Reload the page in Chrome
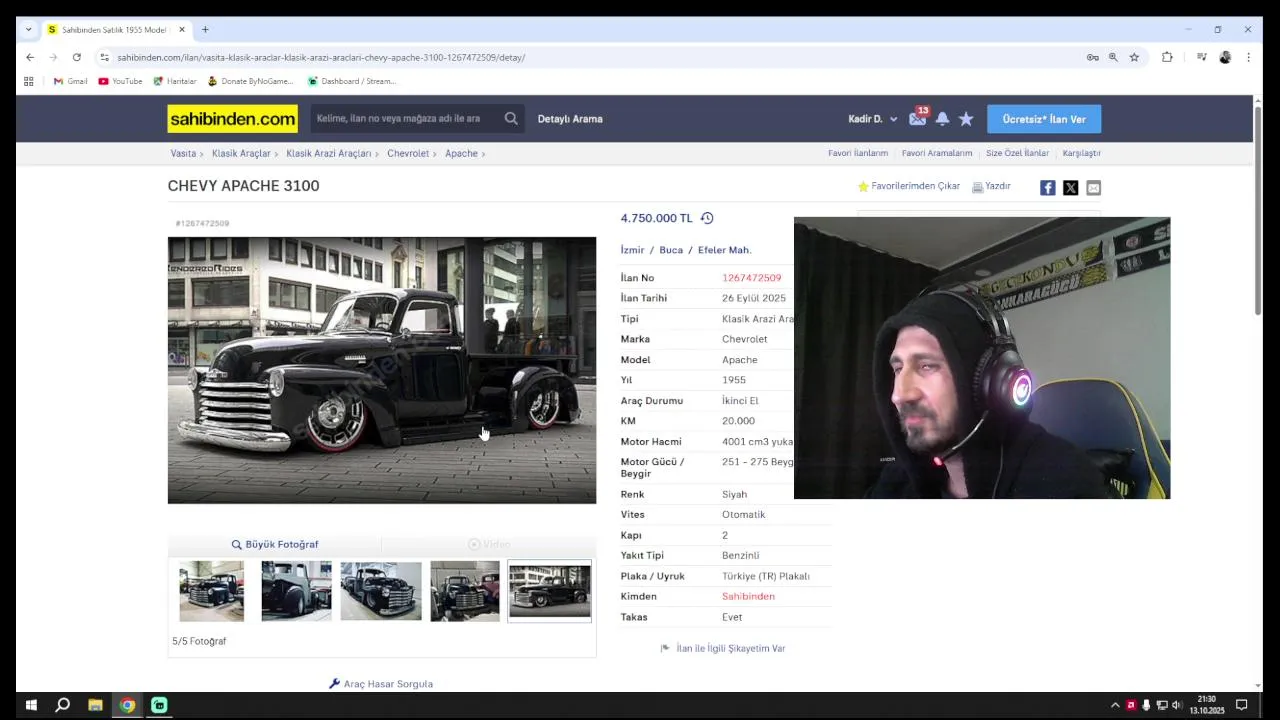The image size is (1280, 720). [x=76, y=57]
